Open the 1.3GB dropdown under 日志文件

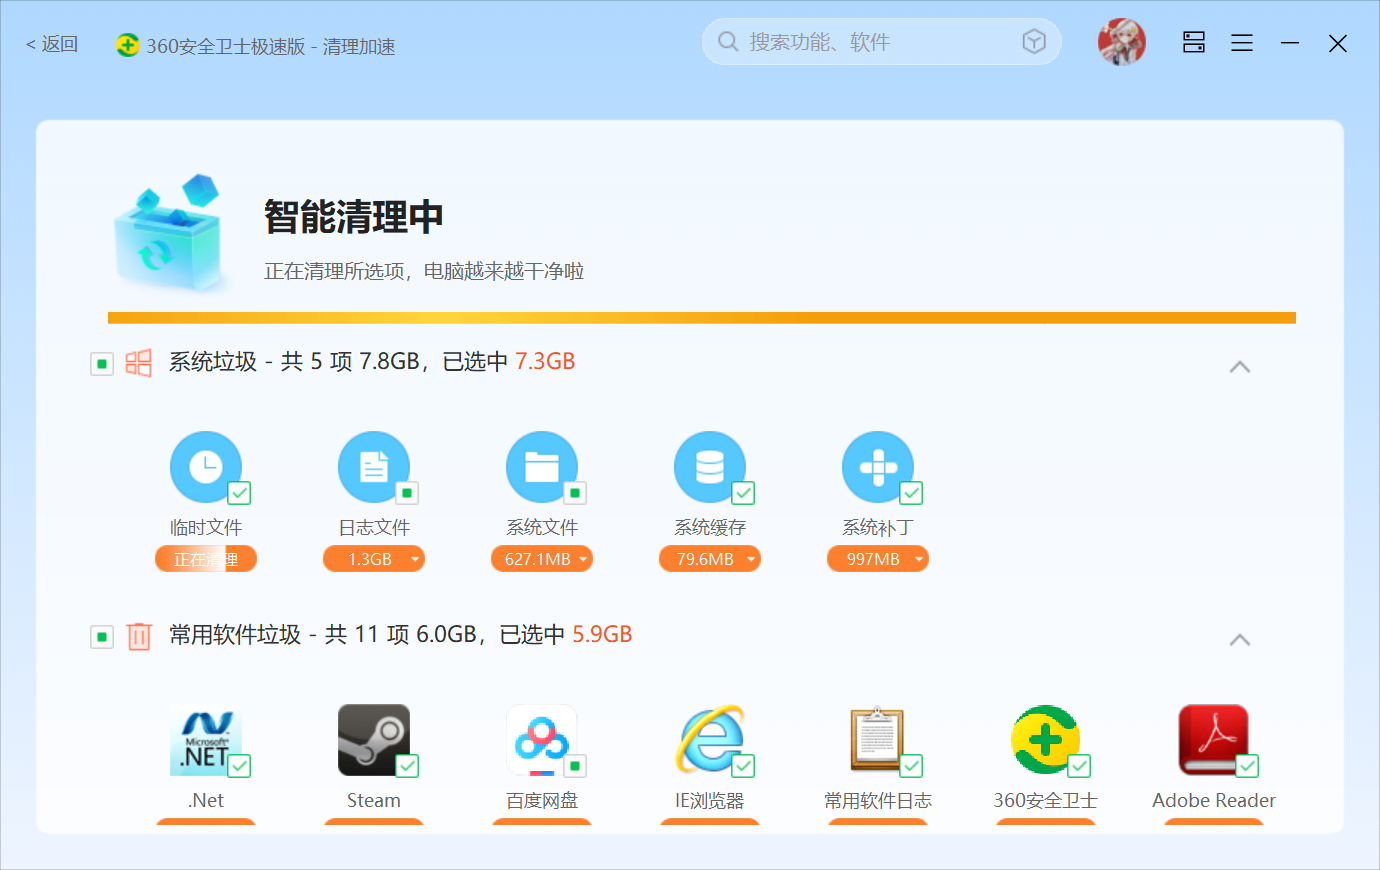pos(374,559)
